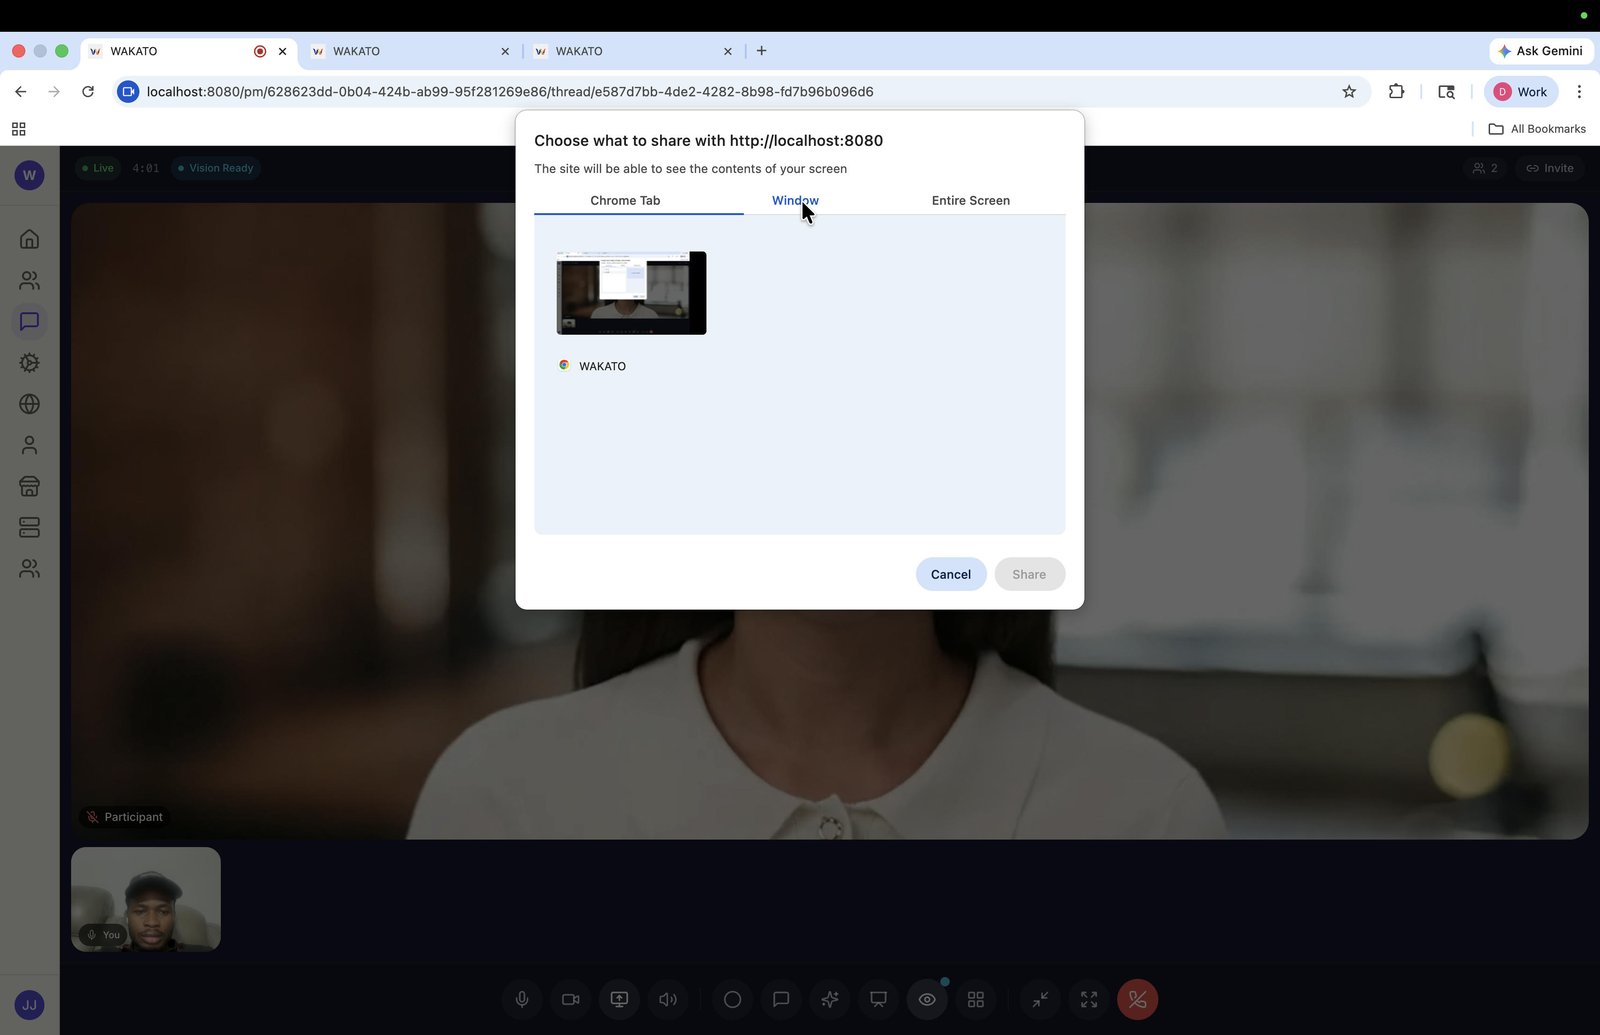1600x1035 pixels.
Task: Minimize the call with the collapse arrows icon
Action: [1040, 999]
